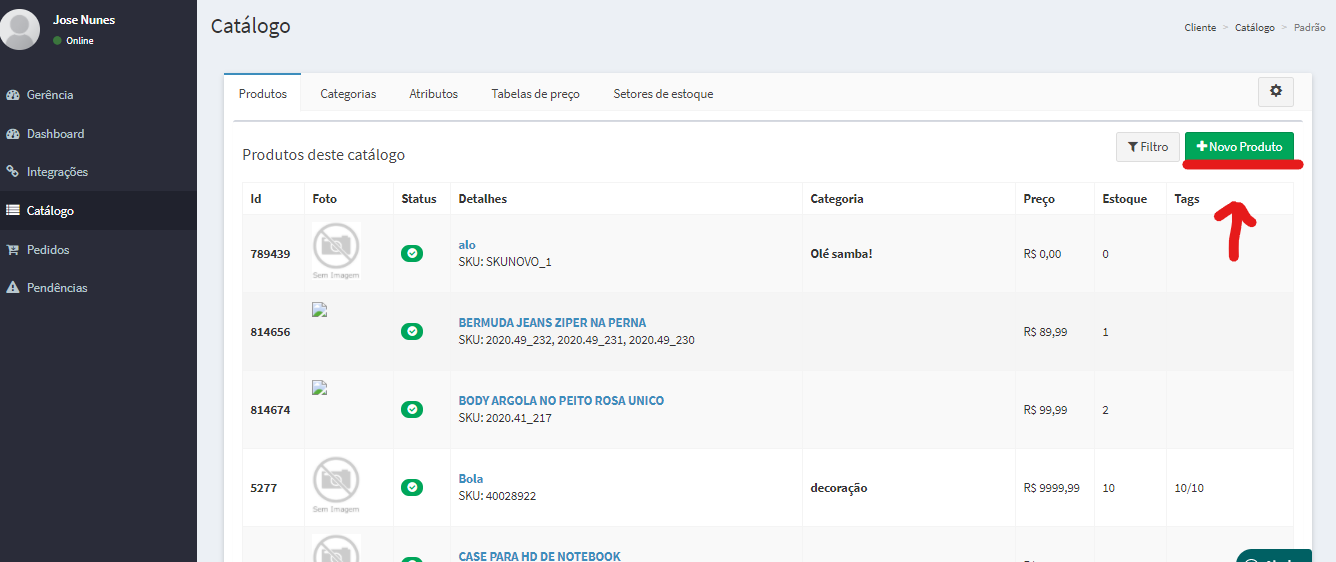Click SKU: 40028922 text
This screenshot has width=1336, height=562.
(497, 496)
